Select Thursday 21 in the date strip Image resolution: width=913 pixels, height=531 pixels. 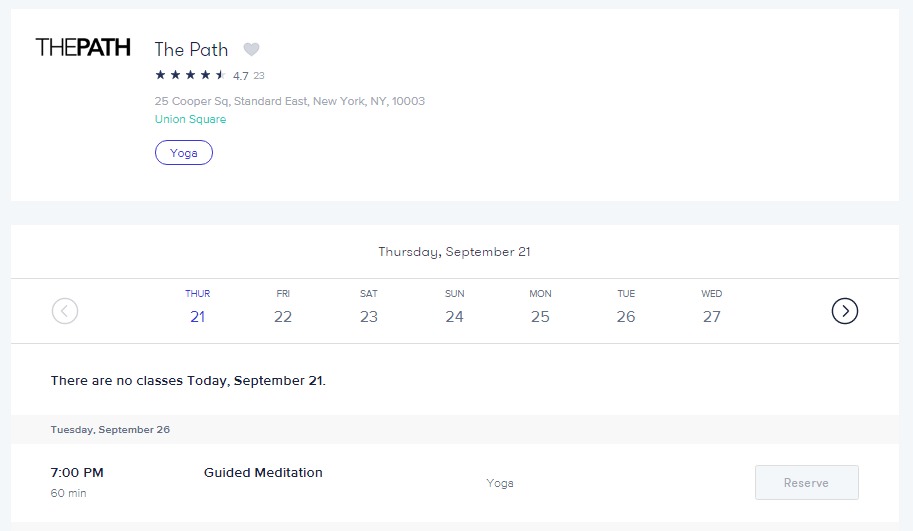(x=197, y=307)
